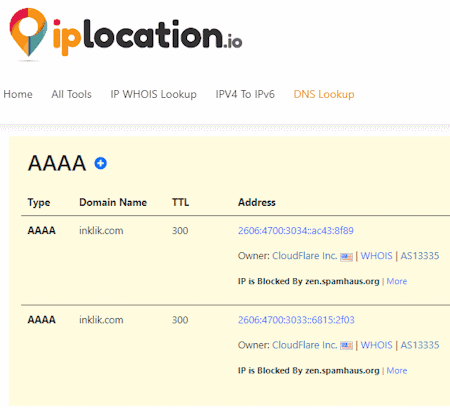Click CloudFlare Inc. owner in first record
Viewport: 450px width, 408px height.
[305, 256]
